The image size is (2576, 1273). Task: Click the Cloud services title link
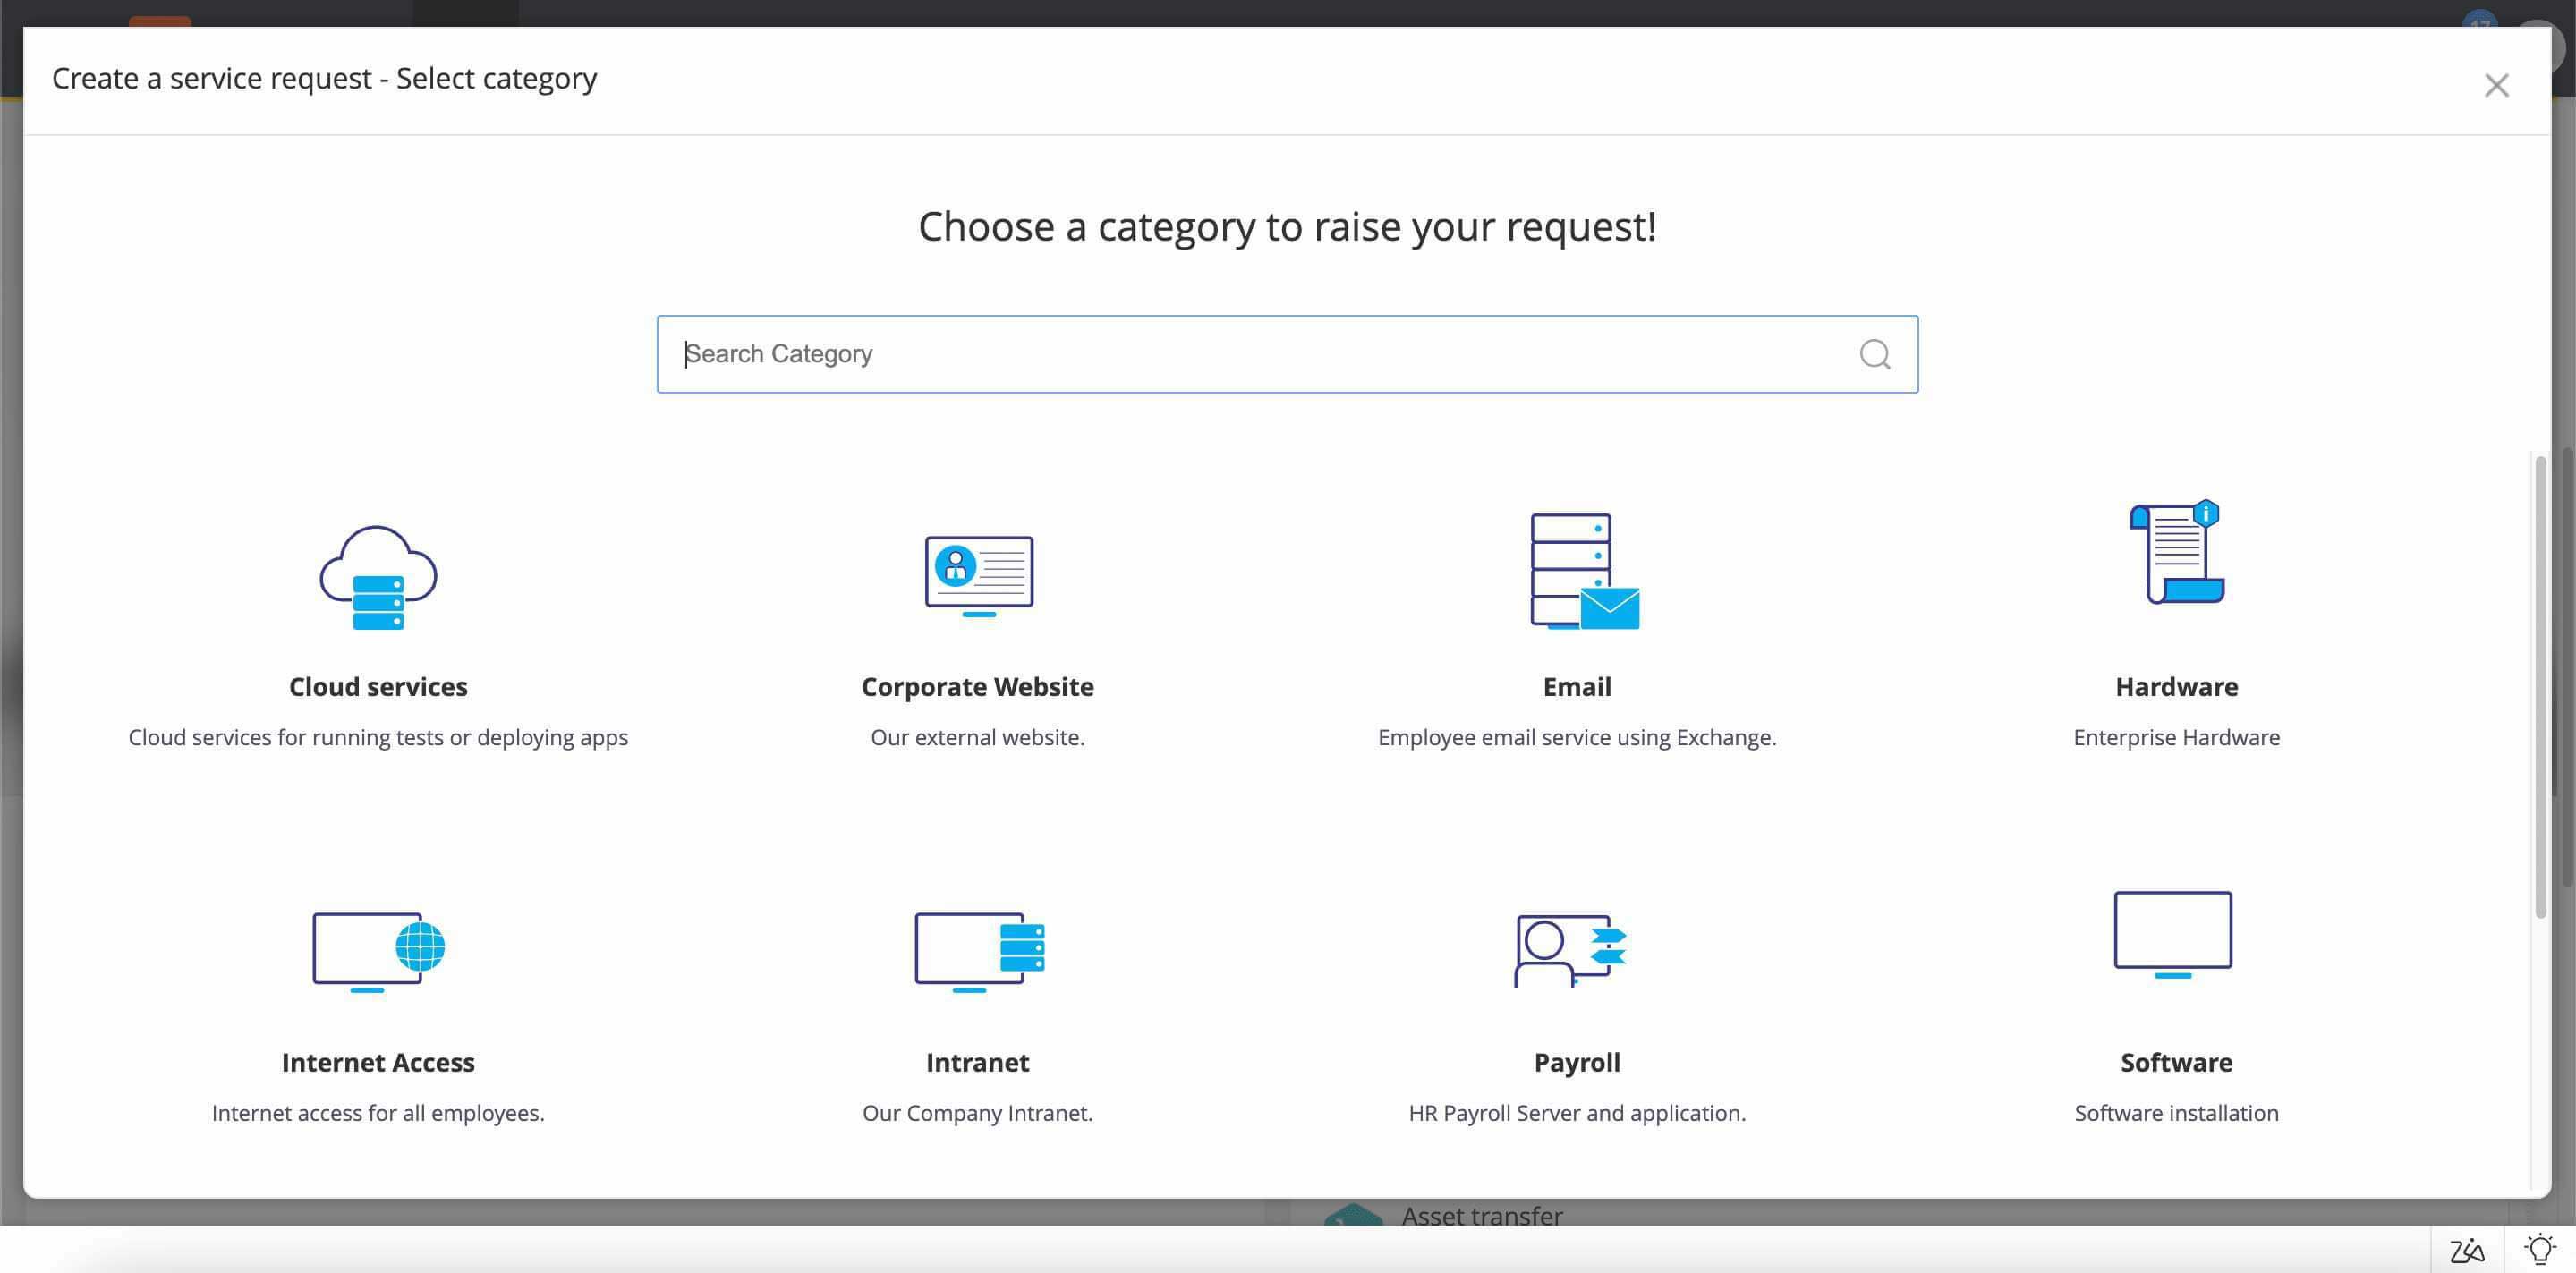(x=378, y=687)
